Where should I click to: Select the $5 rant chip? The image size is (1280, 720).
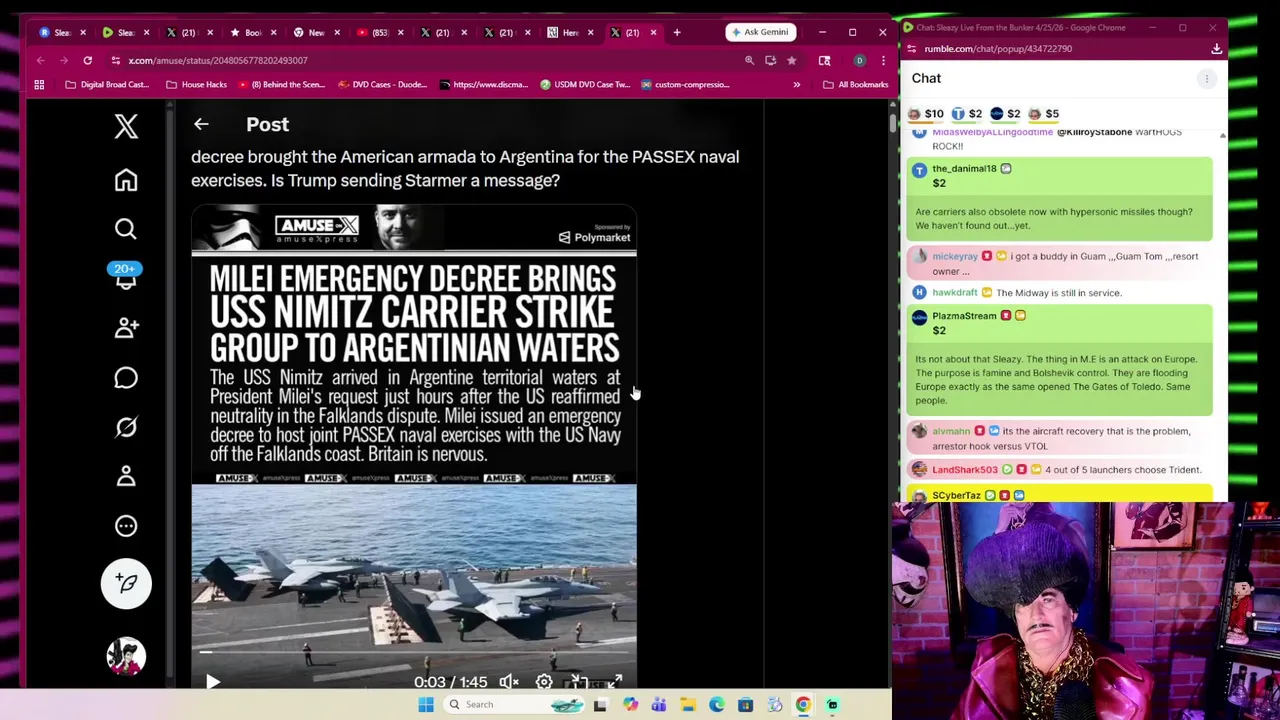point(1044,114)
